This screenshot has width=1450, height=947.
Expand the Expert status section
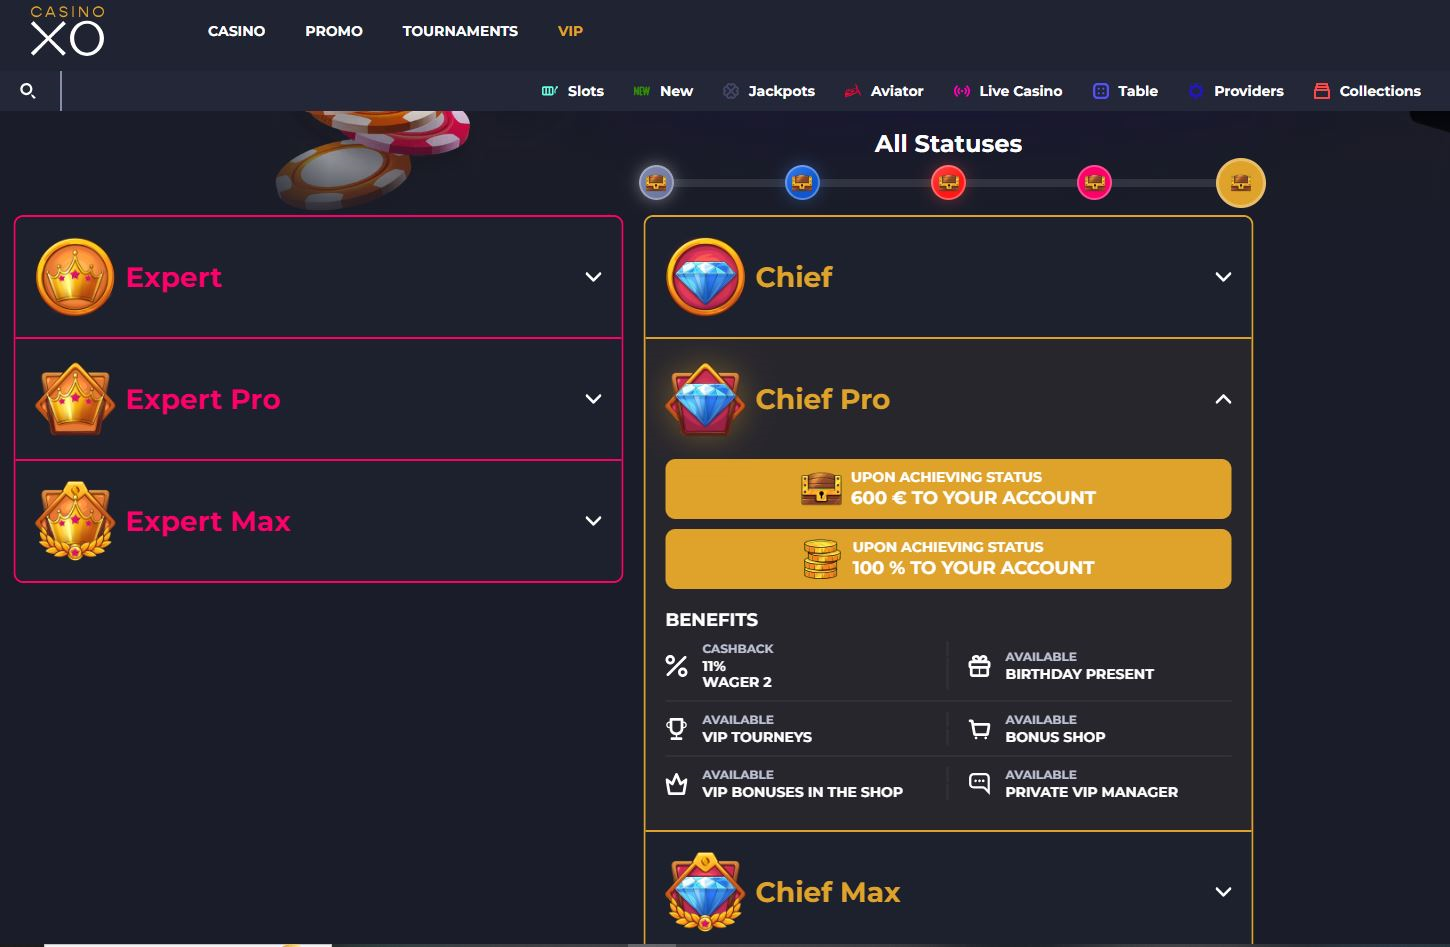coord(593,277)
